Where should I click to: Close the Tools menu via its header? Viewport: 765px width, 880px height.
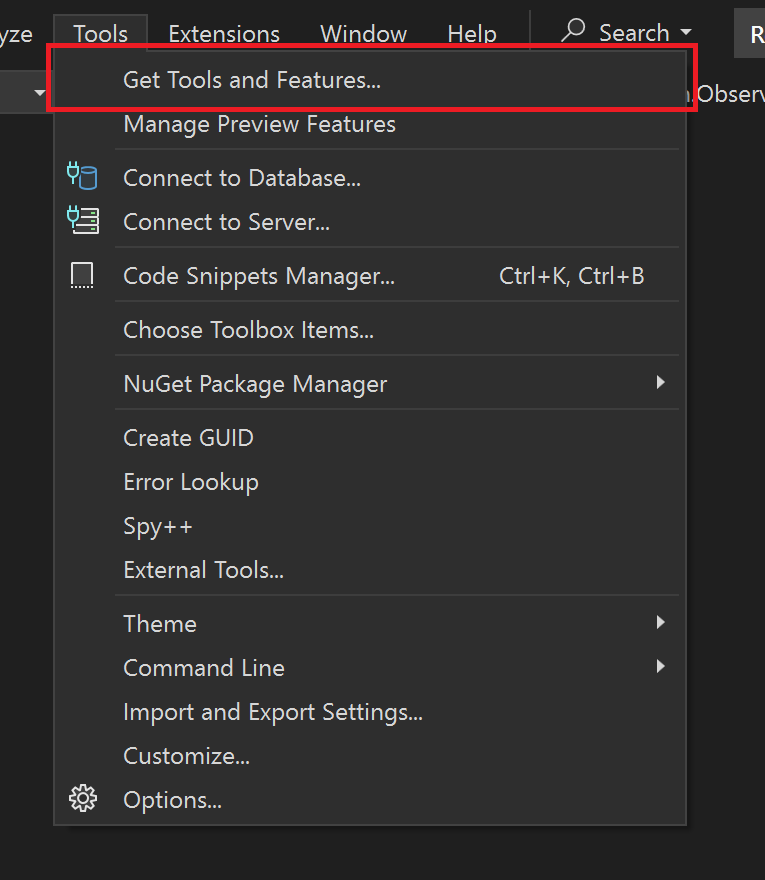[100, 34]
